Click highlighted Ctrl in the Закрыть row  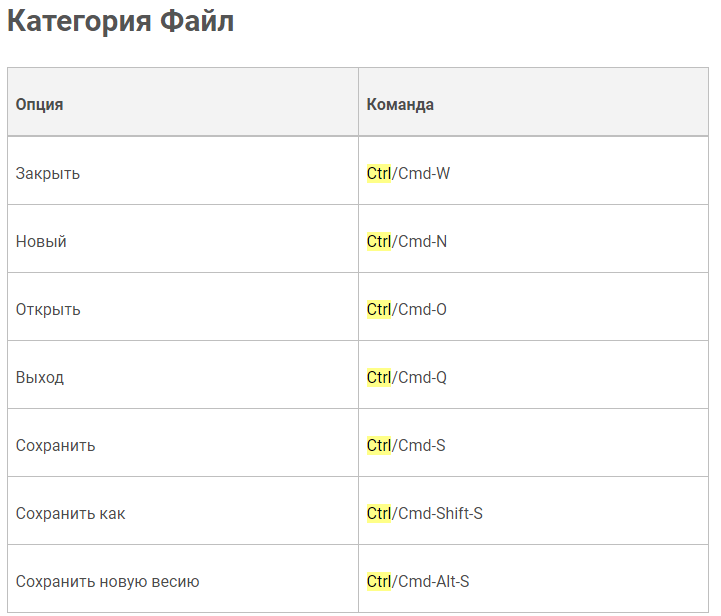pos(379,173)
